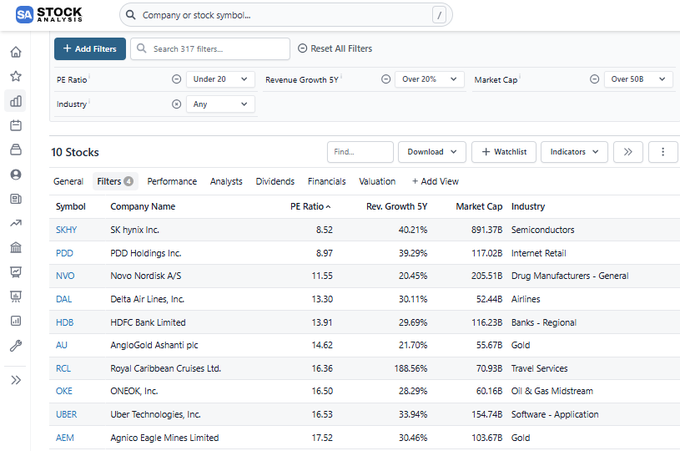Image resolution: width=680 pixels, height=451 pixels.
Task: Open the Market Cap Over 50B dropdown
Action: pos(638,79)
